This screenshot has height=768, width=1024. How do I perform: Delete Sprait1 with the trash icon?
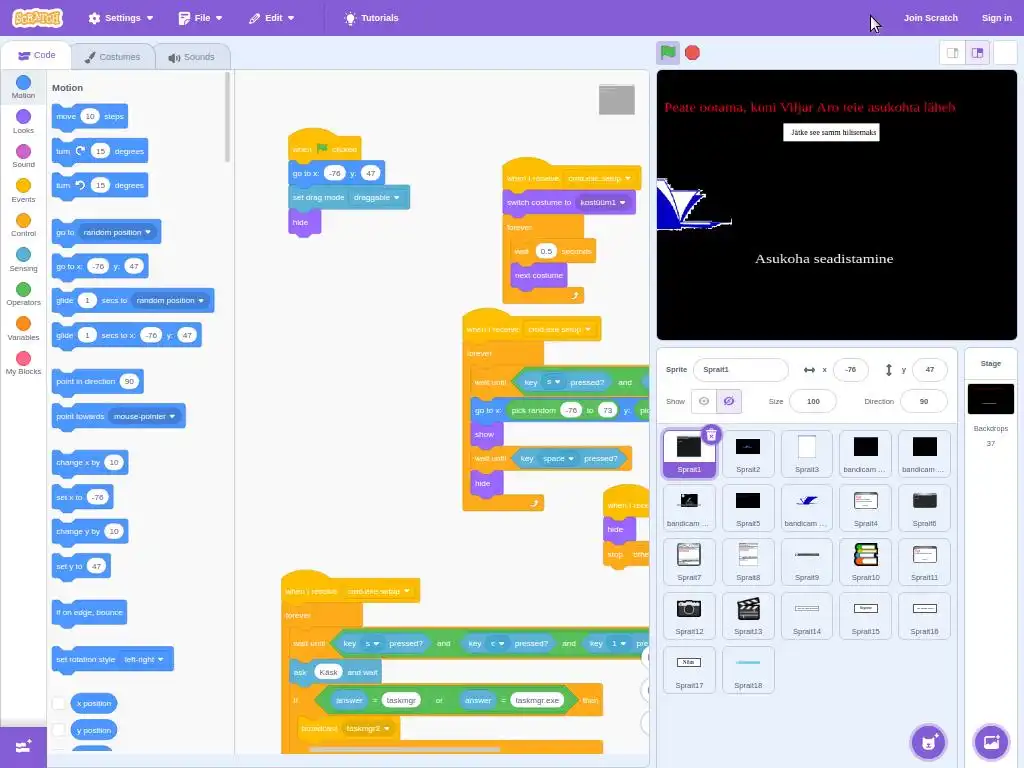(x=711, y=435)
